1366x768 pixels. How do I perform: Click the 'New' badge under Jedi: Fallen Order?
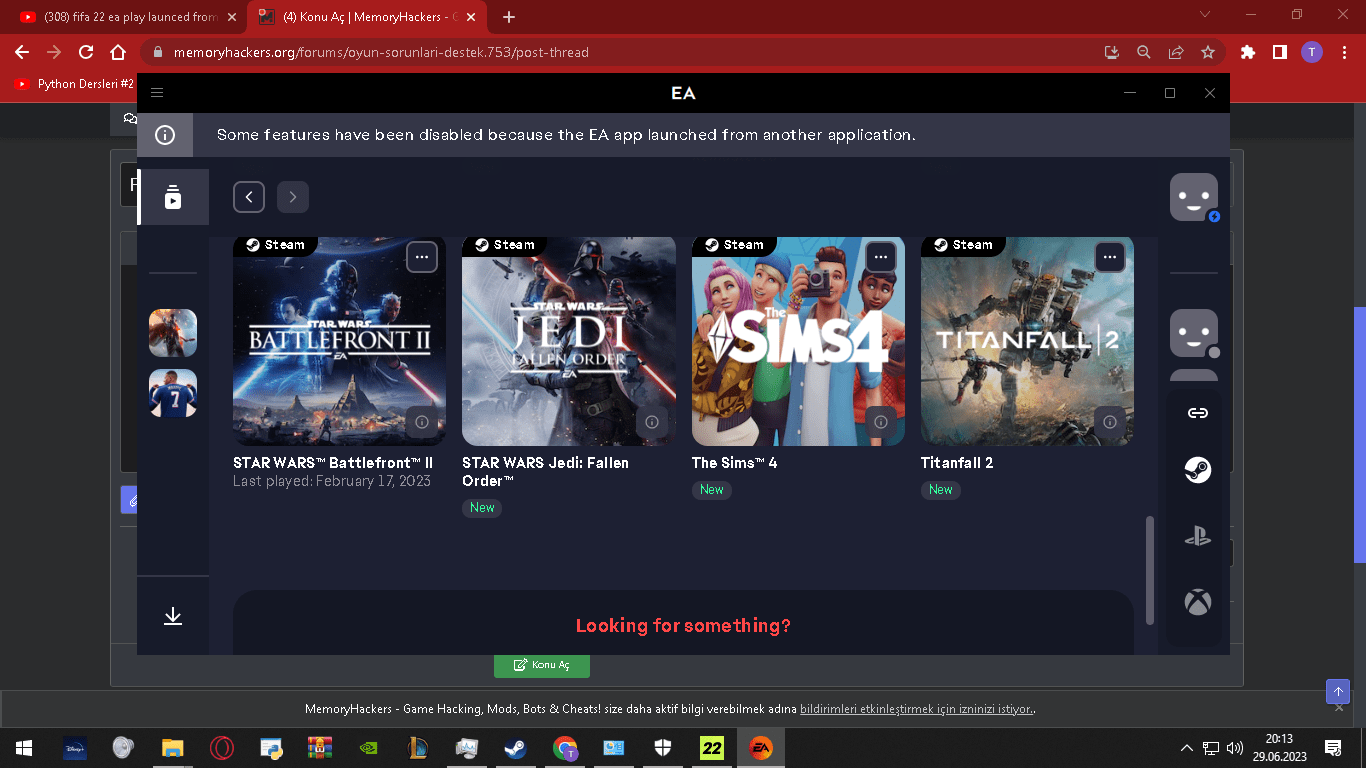point(482,508)
